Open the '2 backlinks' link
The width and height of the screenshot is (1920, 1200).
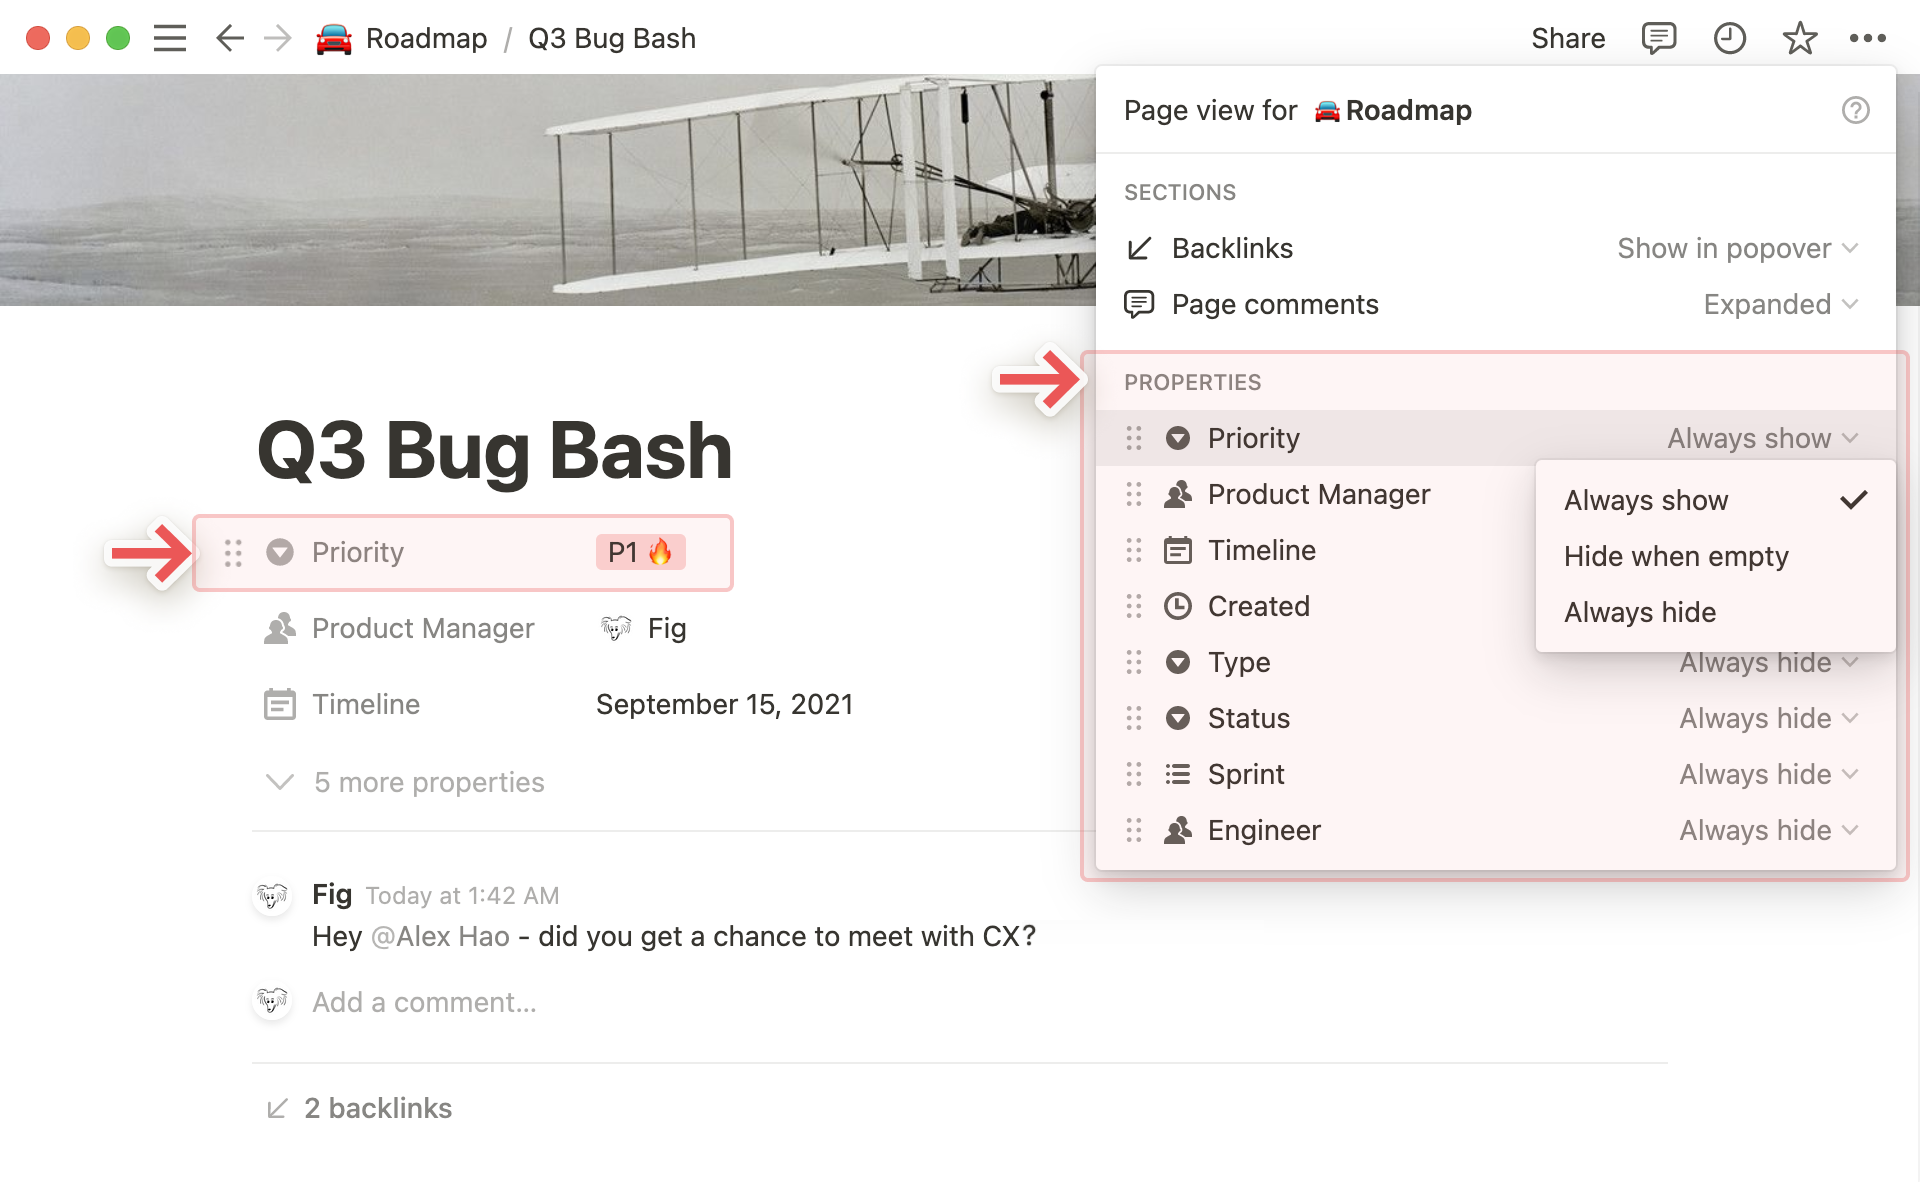[377, 1108]
